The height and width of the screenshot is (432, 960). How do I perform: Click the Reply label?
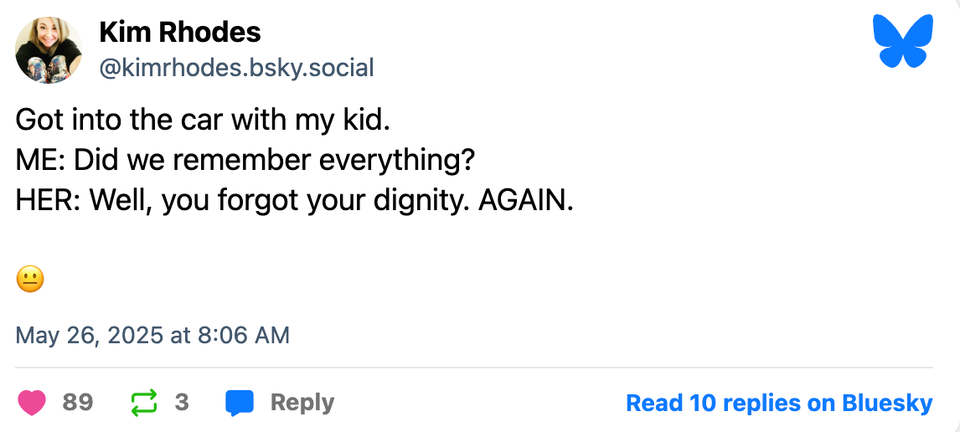(x=302, y=403)
